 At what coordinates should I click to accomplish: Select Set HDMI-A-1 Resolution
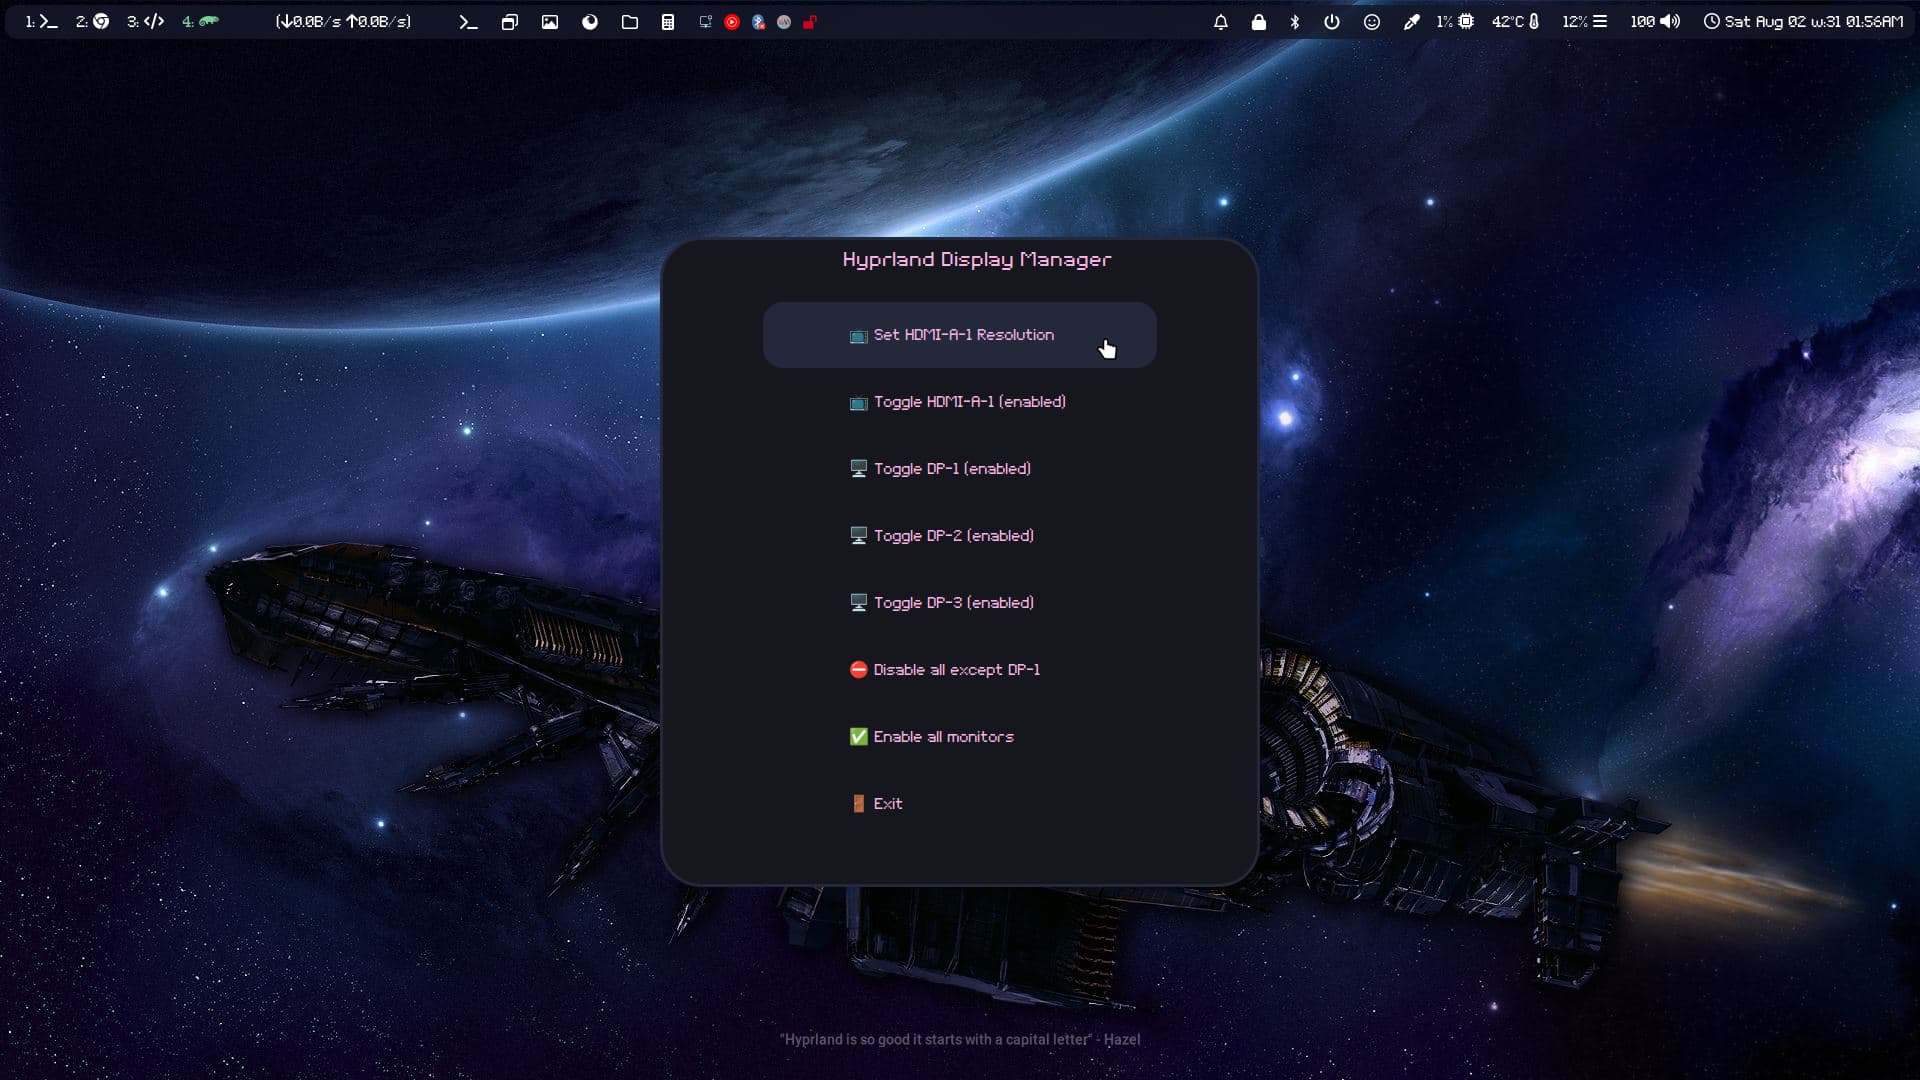(960, 335)
